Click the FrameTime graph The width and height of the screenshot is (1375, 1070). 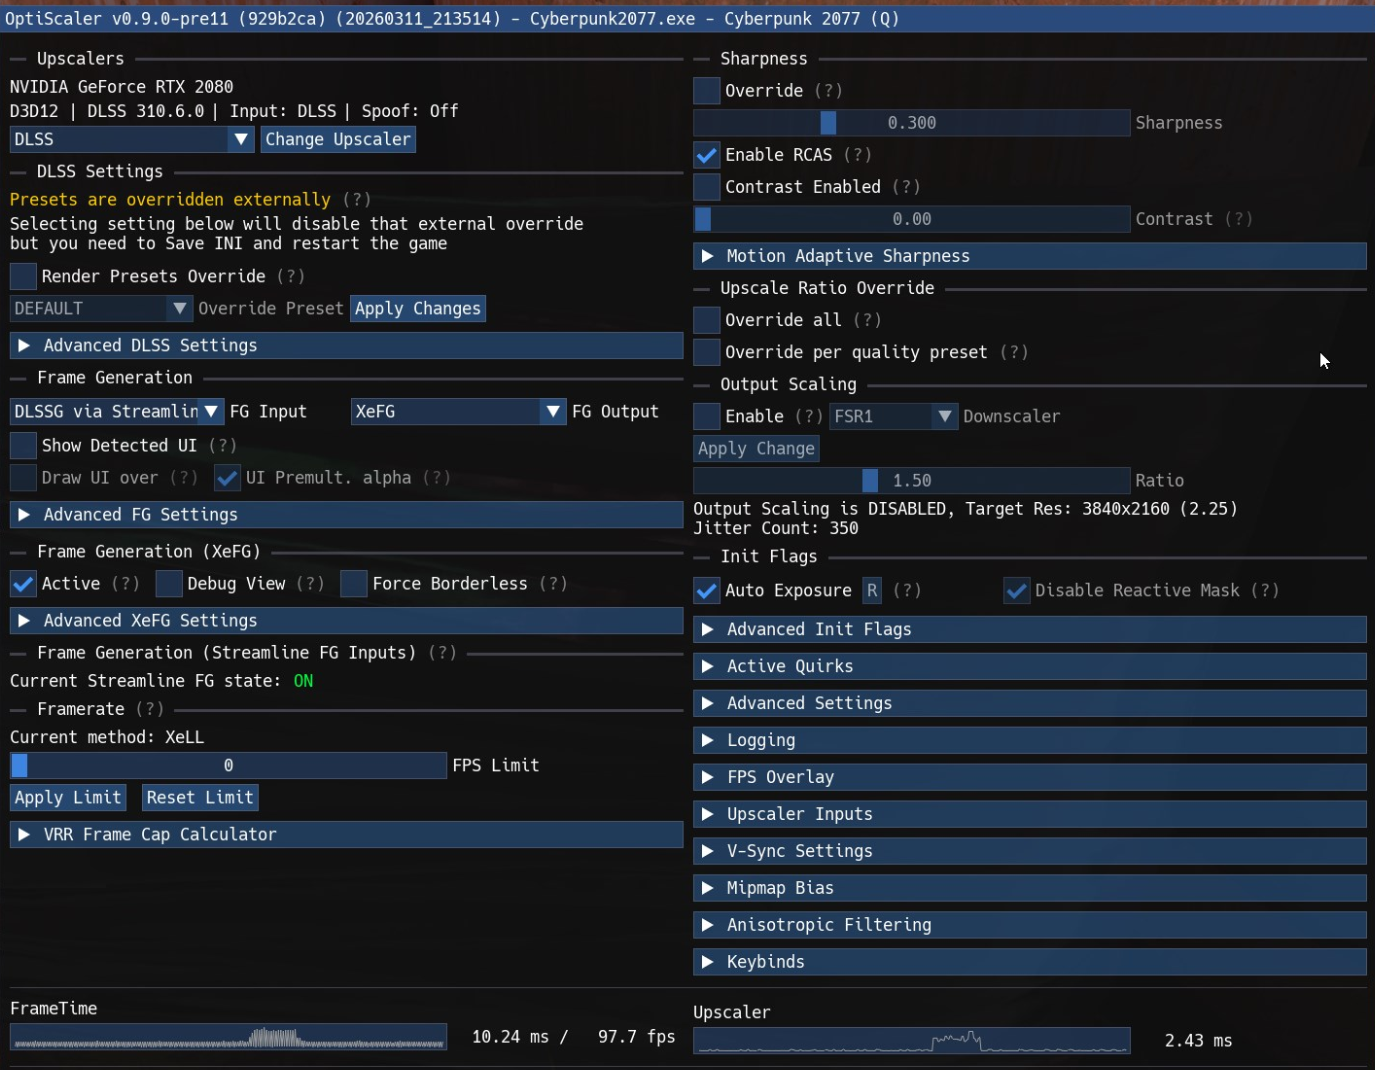(228, 1038)
